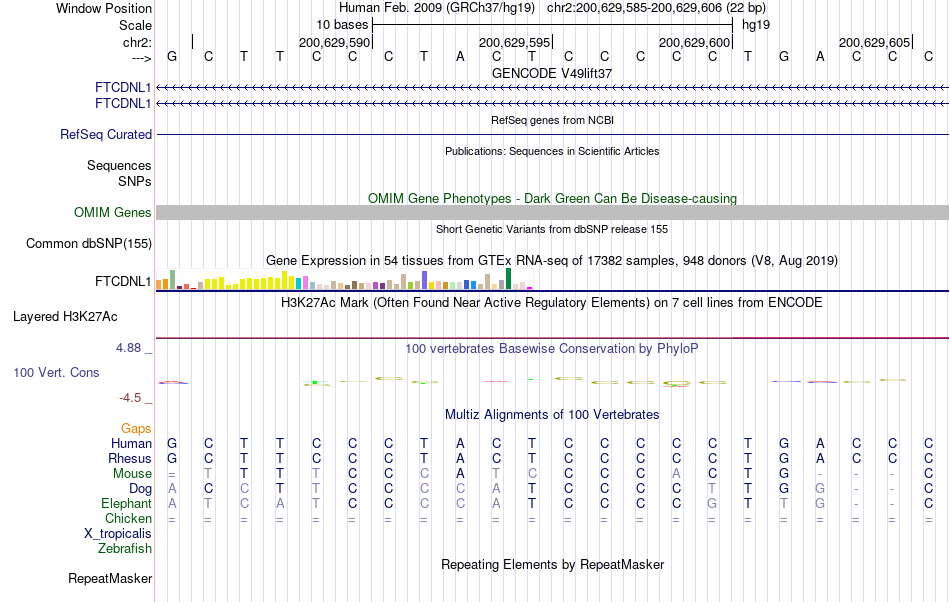Click the 10 bases scale bar

(553, 25)
